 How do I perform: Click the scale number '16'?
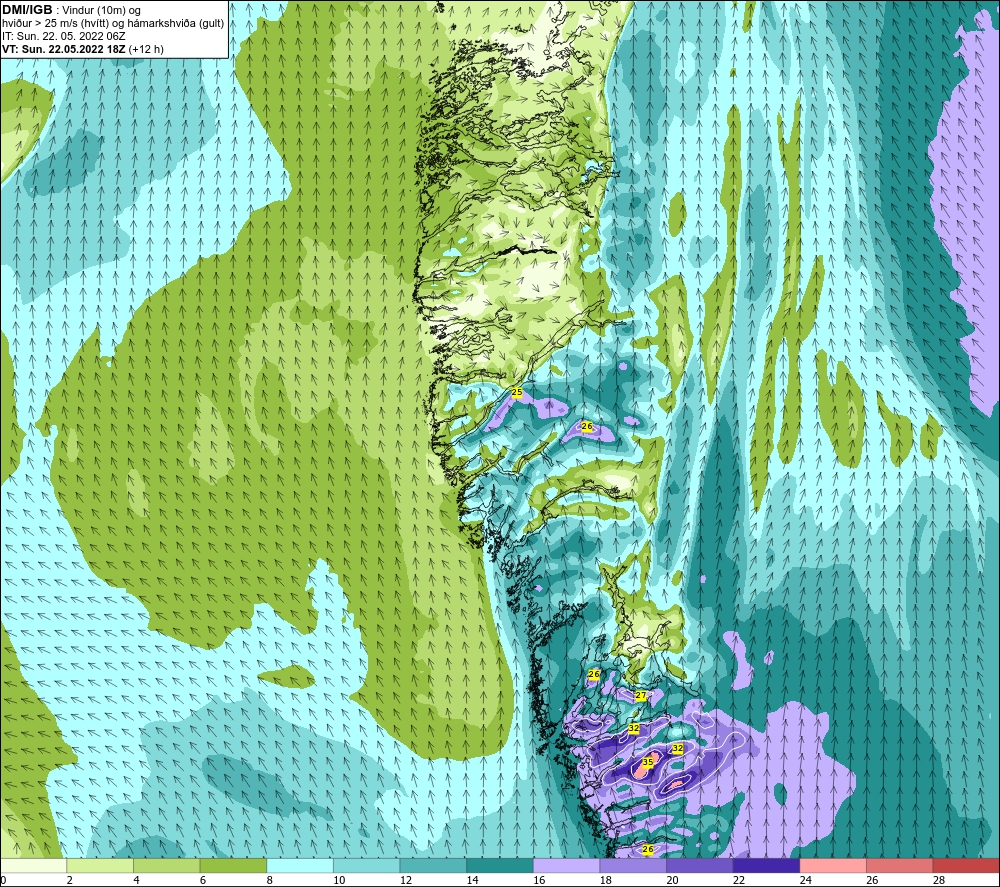(x=539, y=880)
